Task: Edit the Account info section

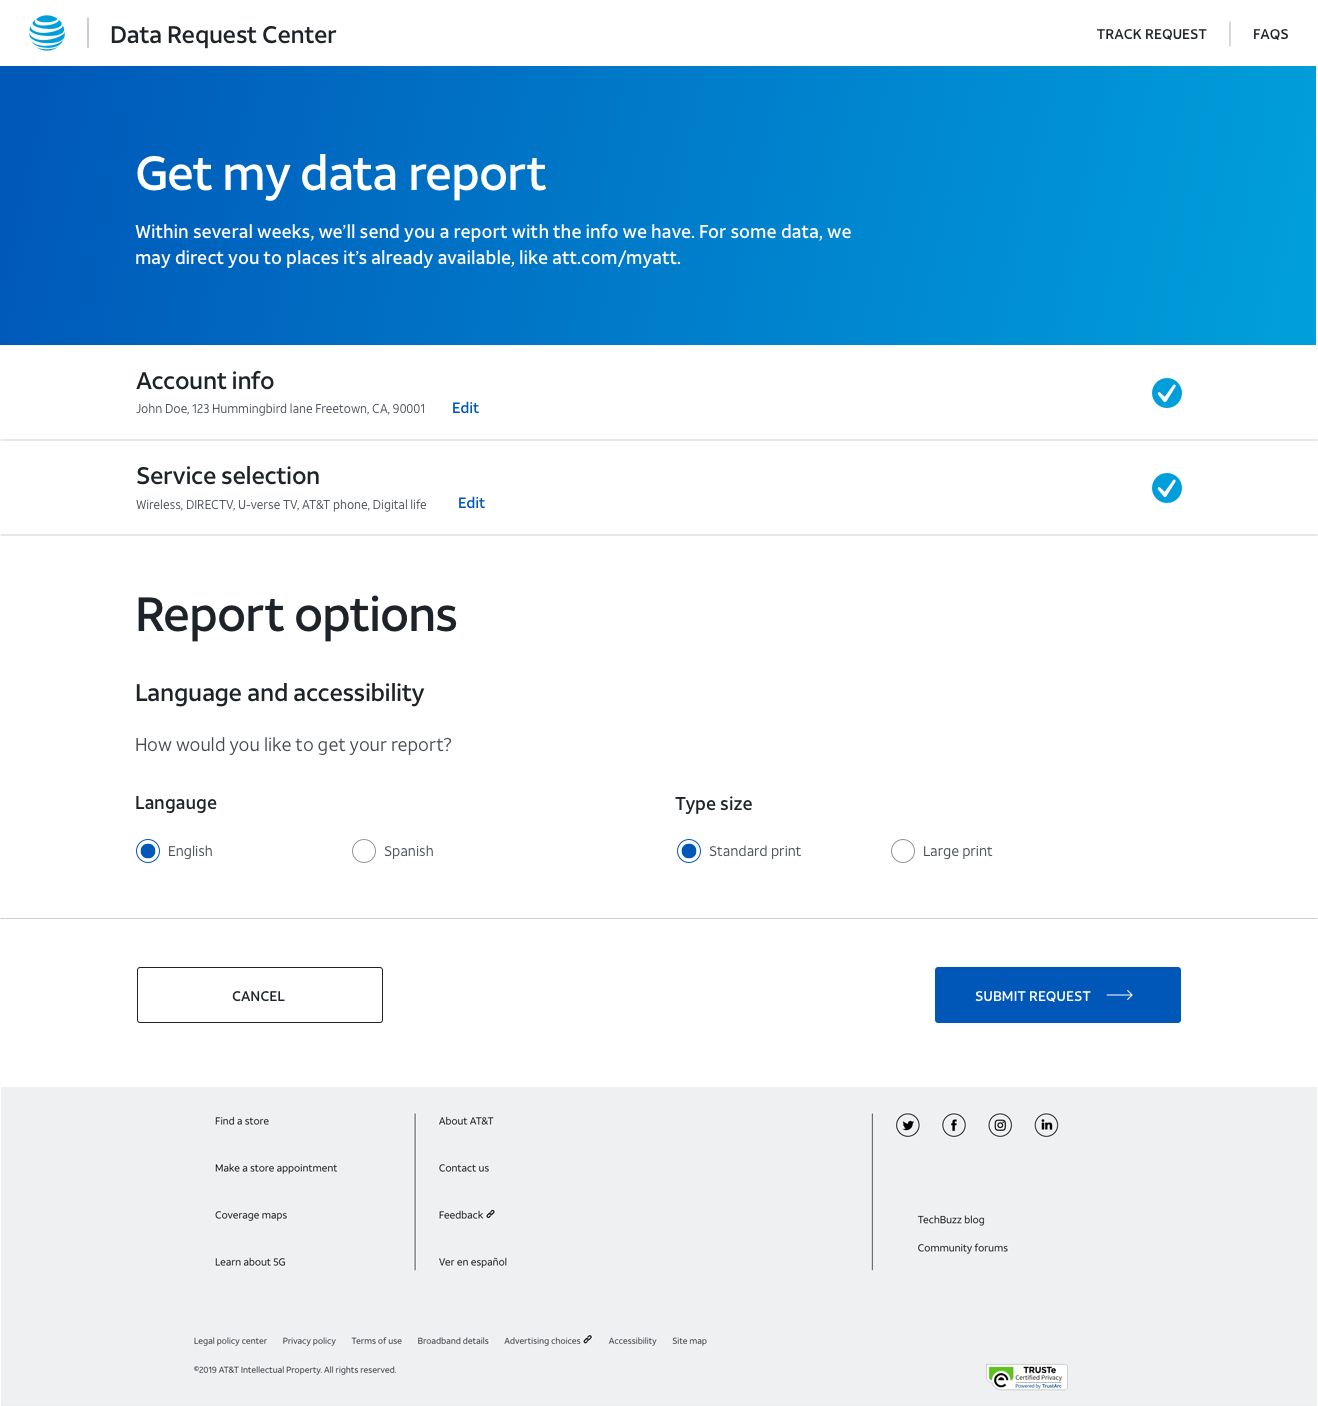Action: click(x=465, y=408)
